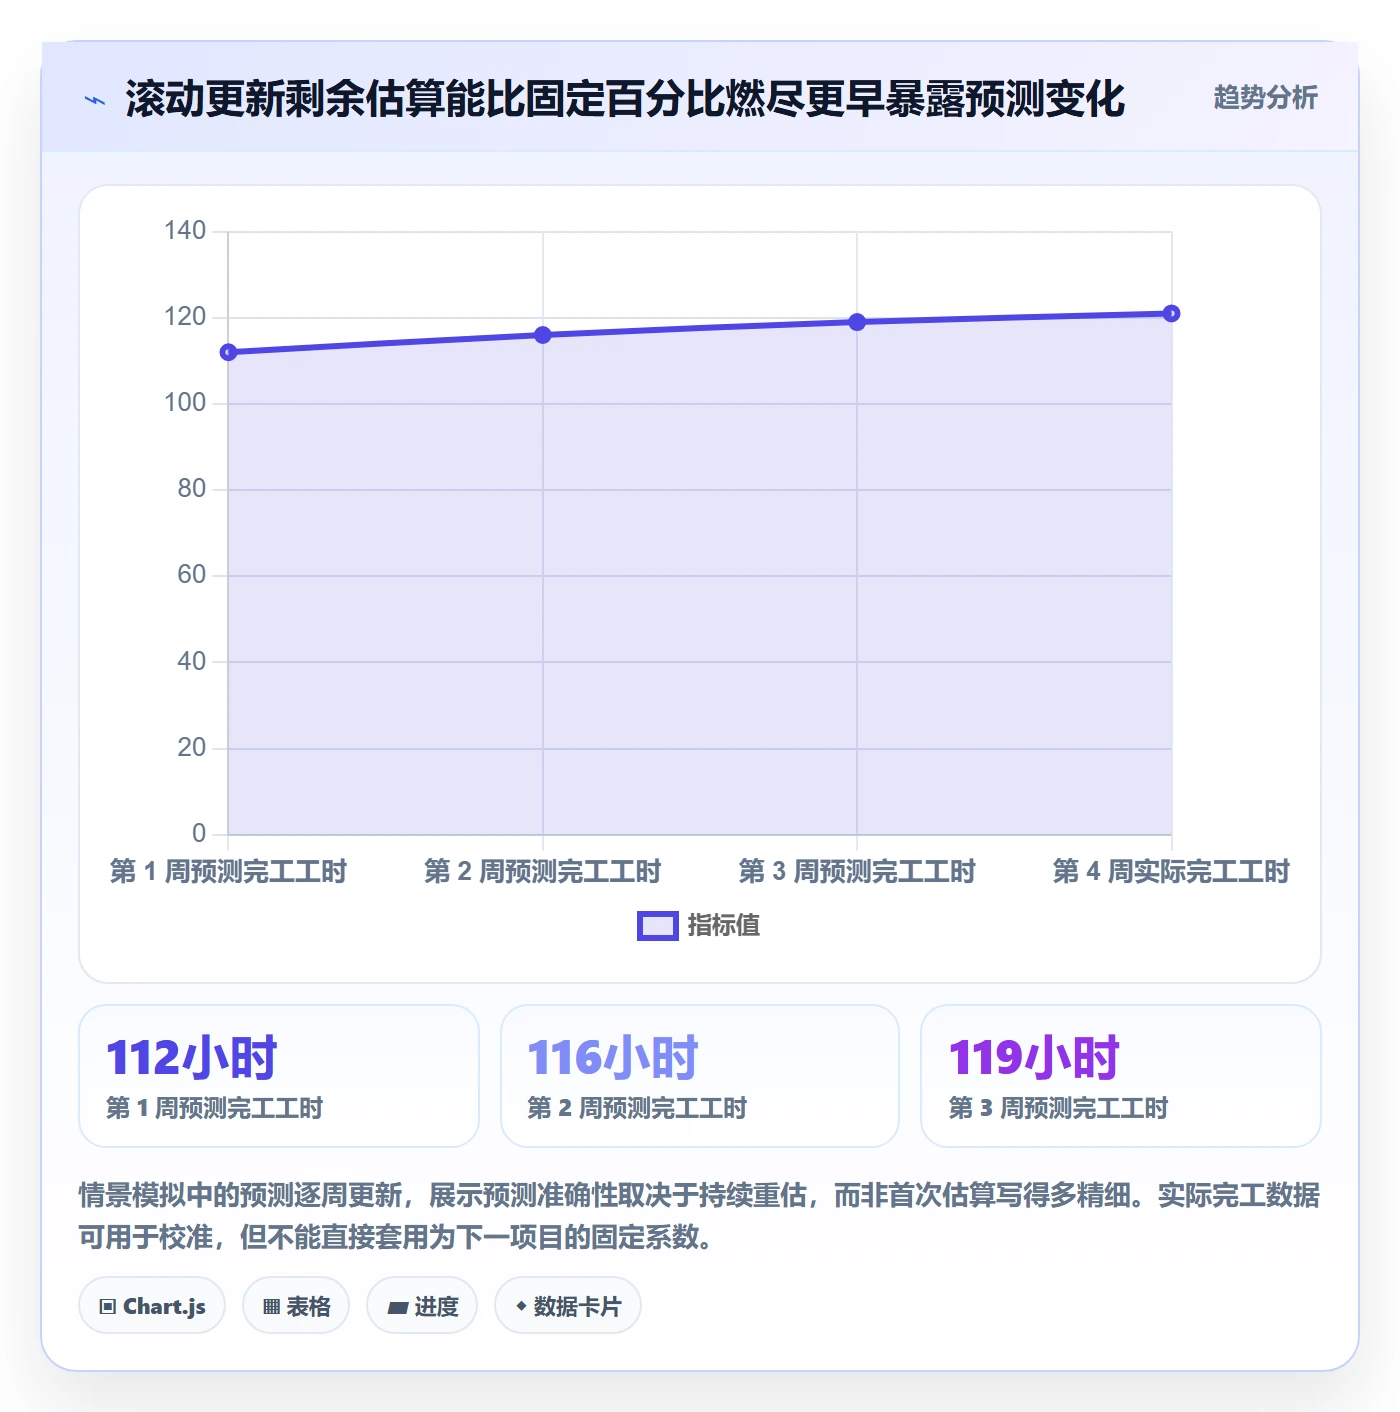The width and height of the screenshot is (1400, 1412).
Task: Click the 119小时 stat value
Action: pos(1034,1058)
